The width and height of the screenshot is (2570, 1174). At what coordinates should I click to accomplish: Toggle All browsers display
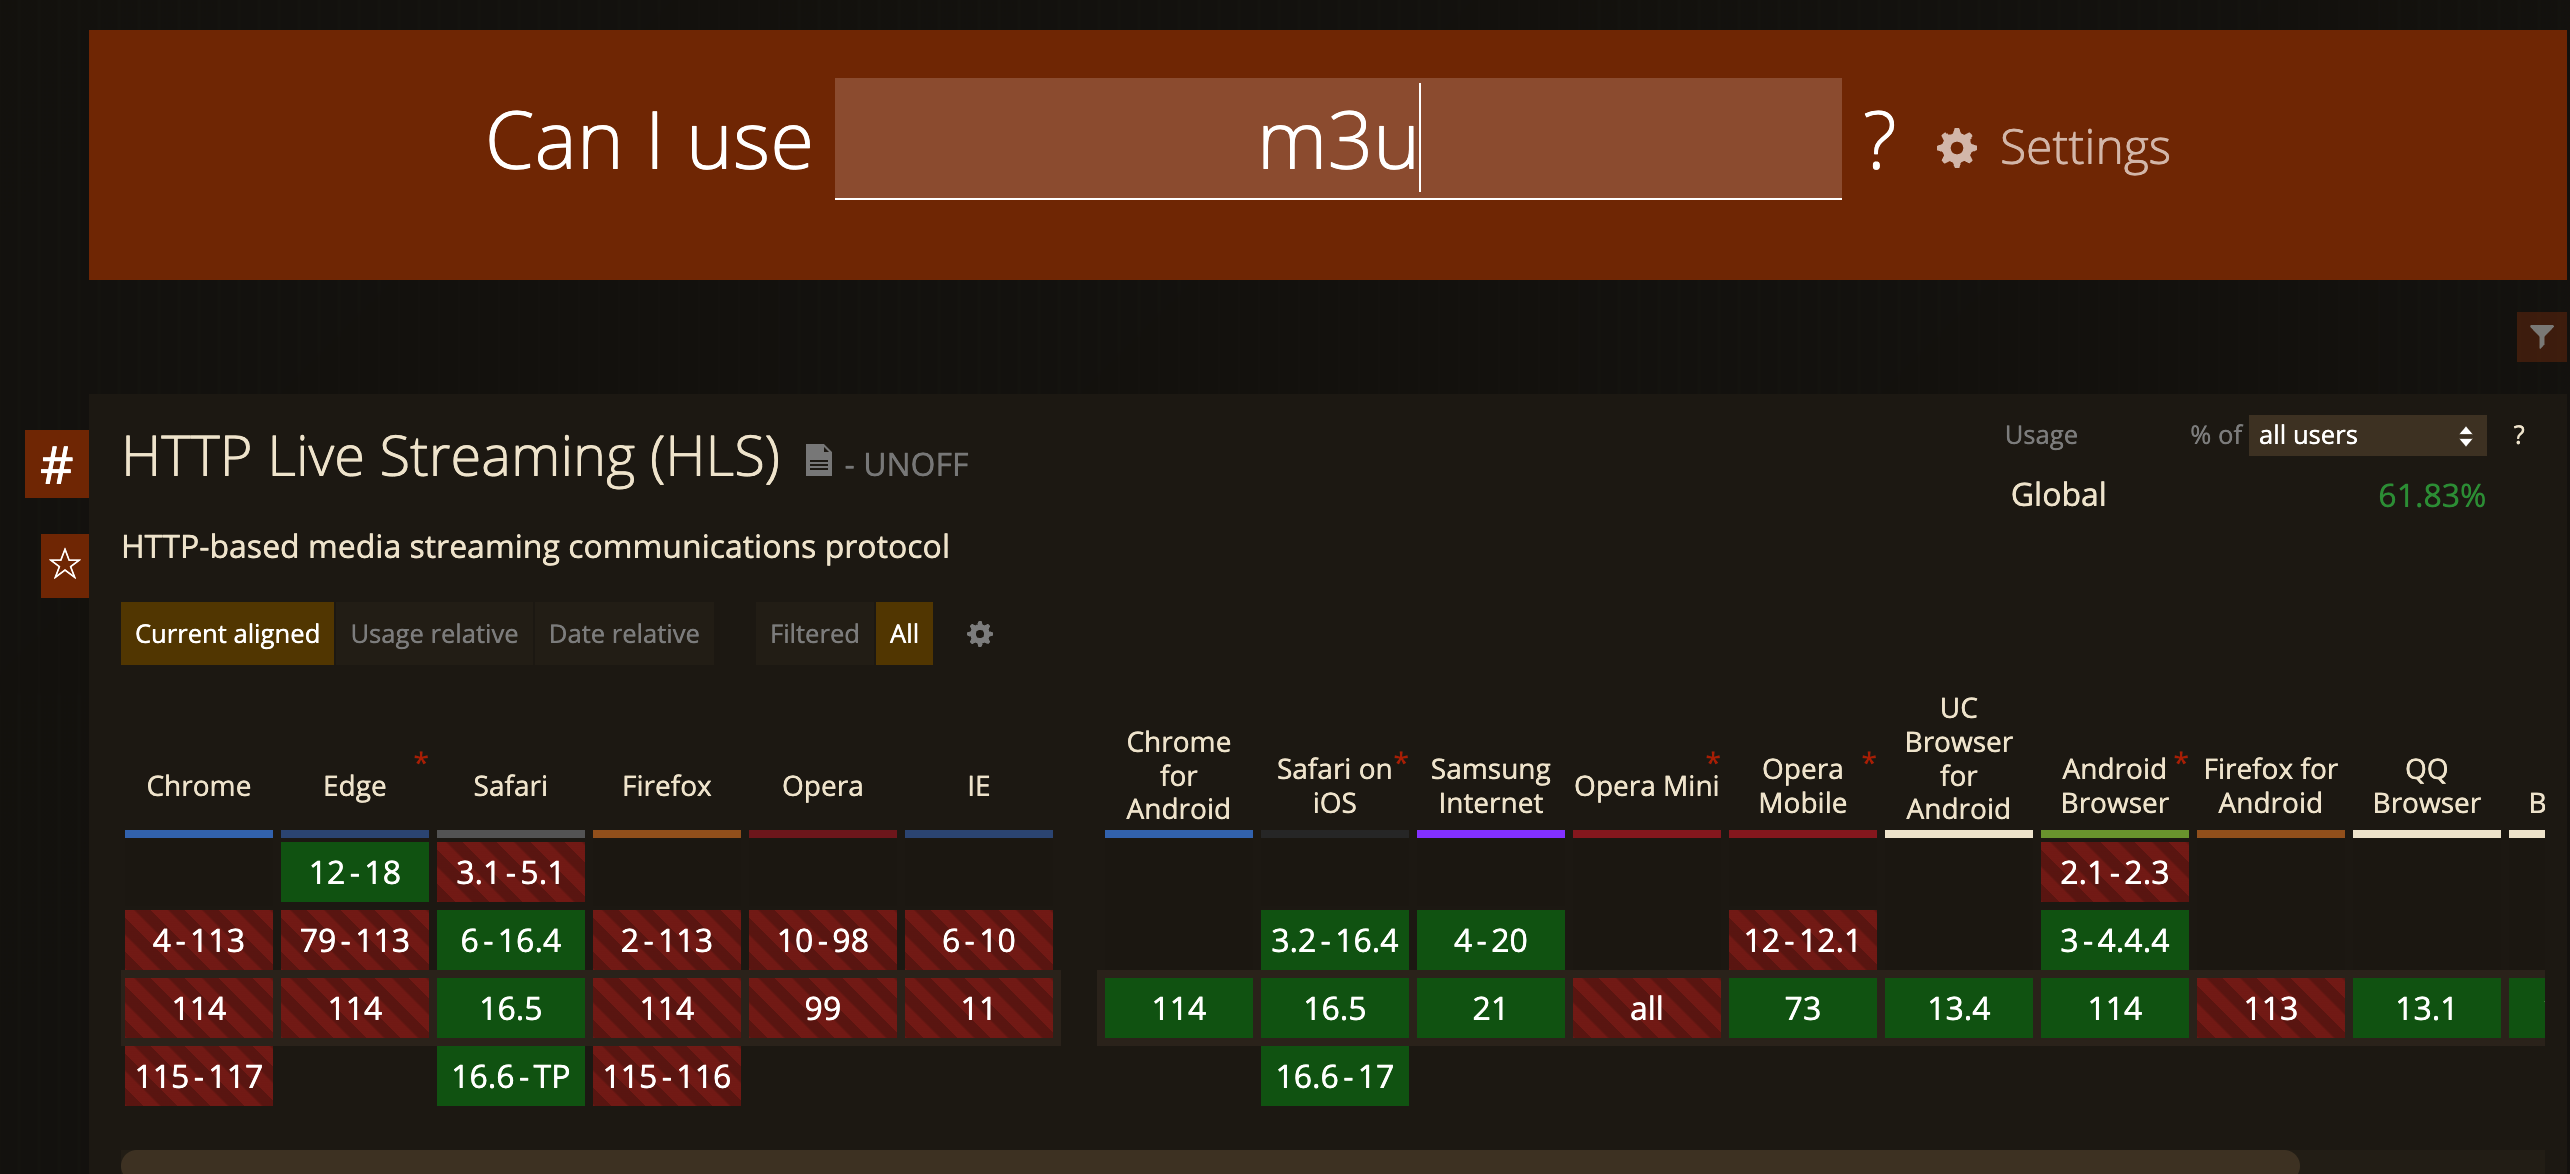pyautogui.click(x=904, y=633)
